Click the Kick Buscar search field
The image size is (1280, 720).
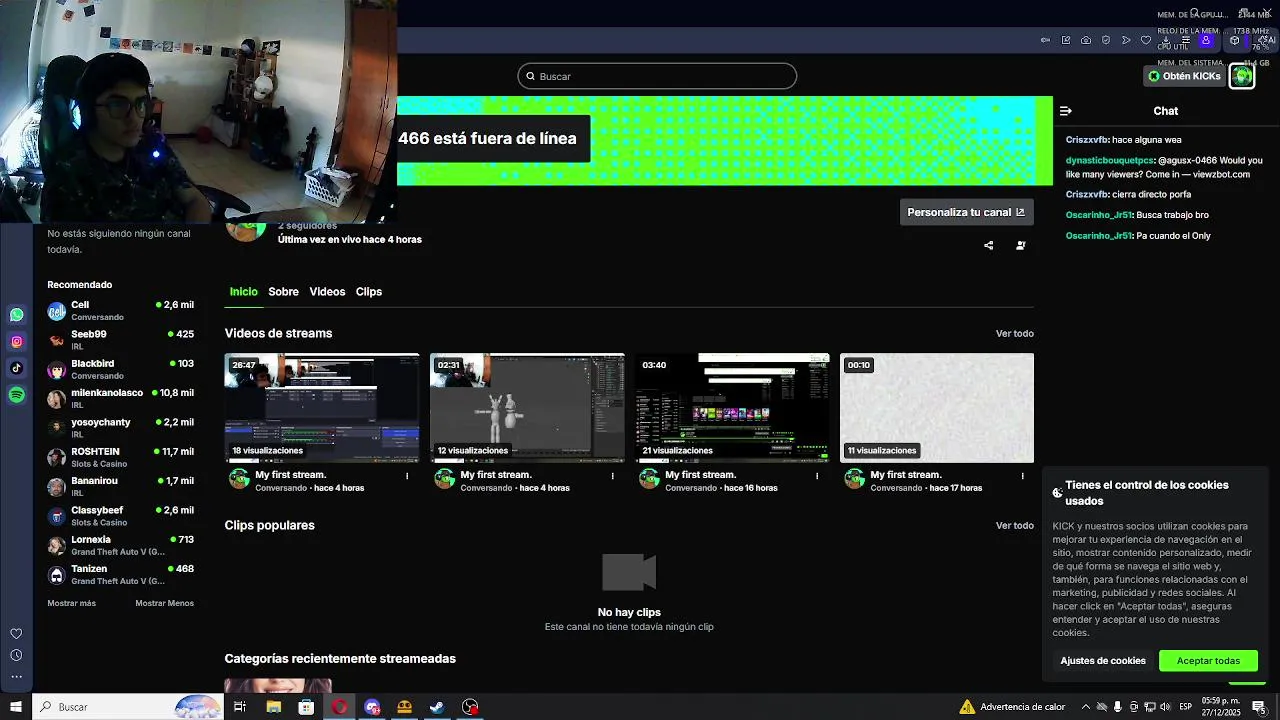(657, 76)
